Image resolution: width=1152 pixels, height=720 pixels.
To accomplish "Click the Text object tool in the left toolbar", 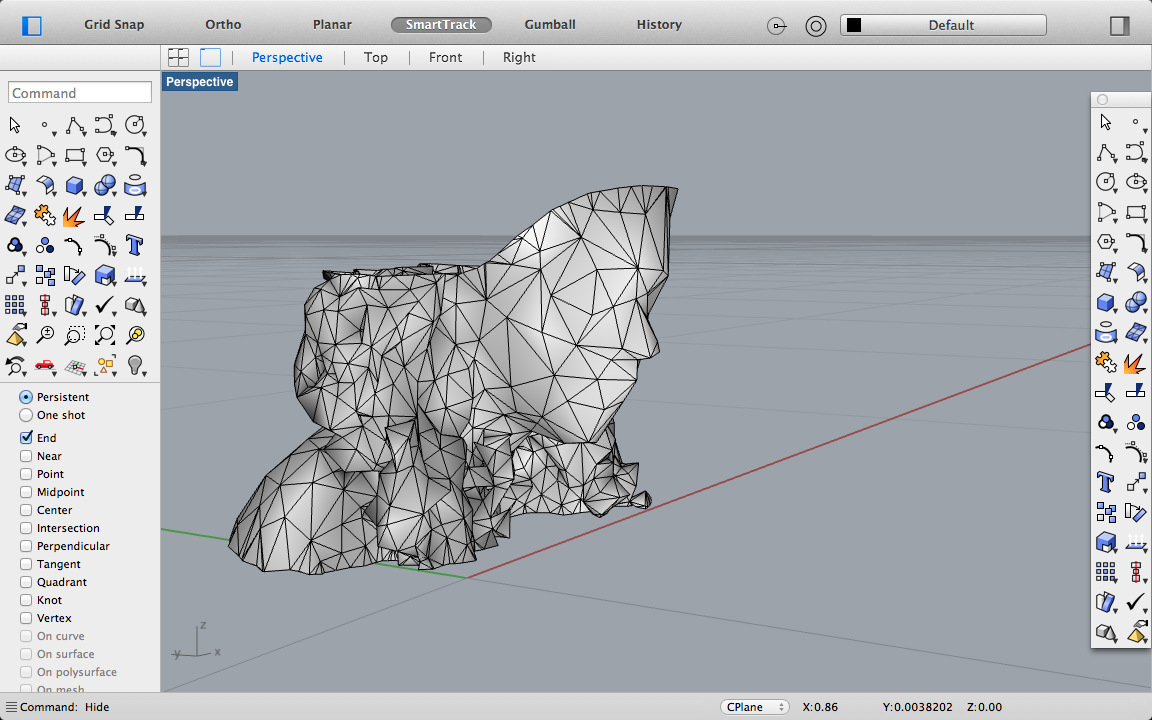I will point(134,245).
